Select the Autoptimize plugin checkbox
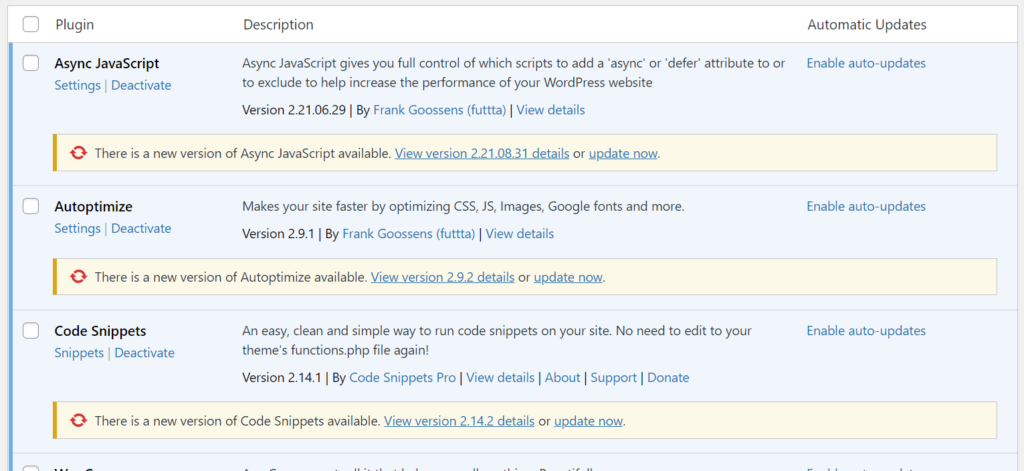Screen dimensions: 1024x471 tap(31, 206)
